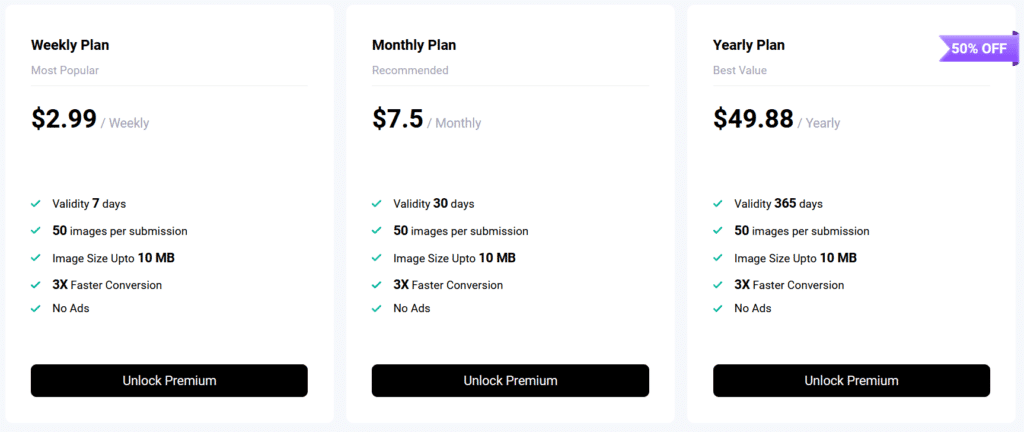Select the Monthly Plan heading
The height and width of the screenshot is (432, 1024).
pos(414,45)
